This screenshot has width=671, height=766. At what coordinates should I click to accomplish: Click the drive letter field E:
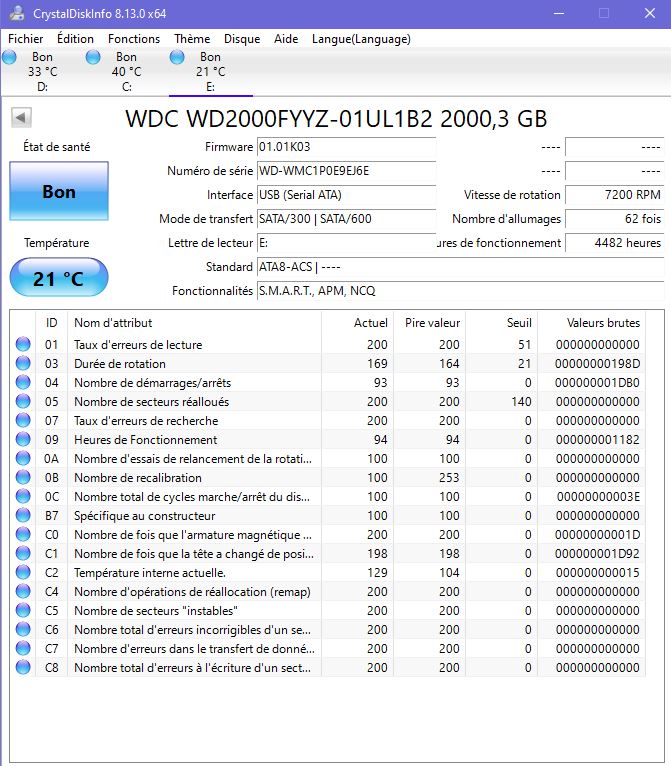click(x=346, y=243)
